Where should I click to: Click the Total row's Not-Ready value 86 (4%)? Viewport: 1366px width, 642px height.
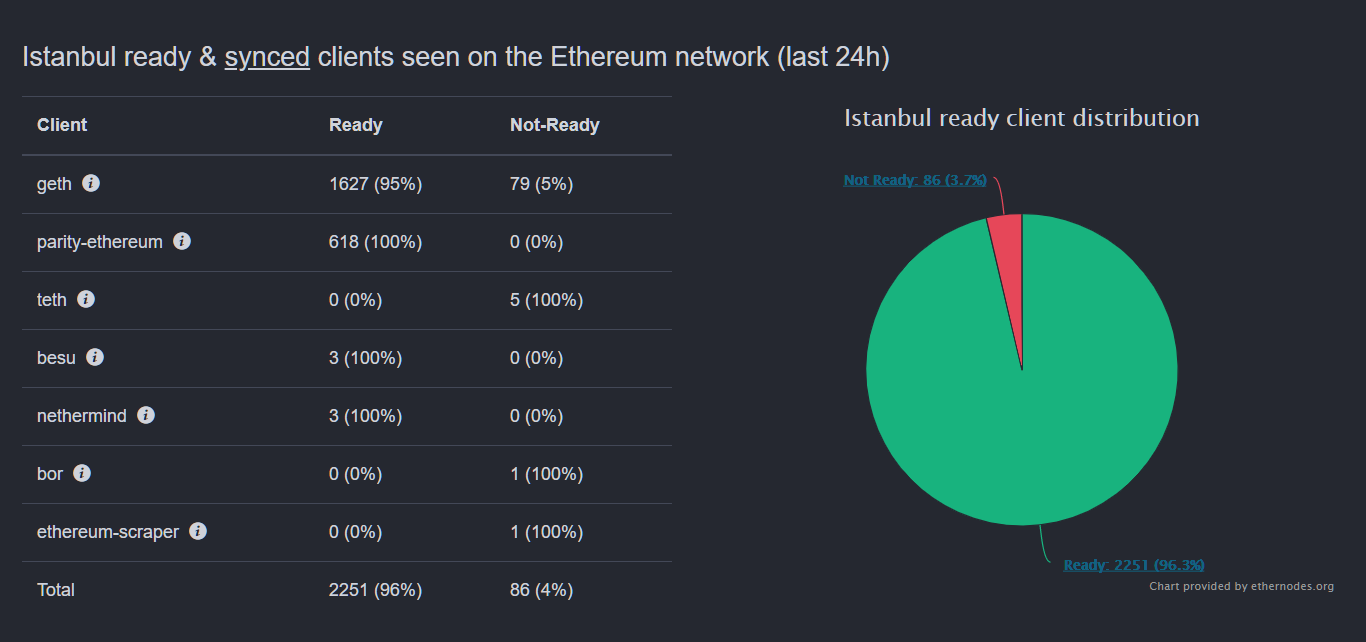541,590
